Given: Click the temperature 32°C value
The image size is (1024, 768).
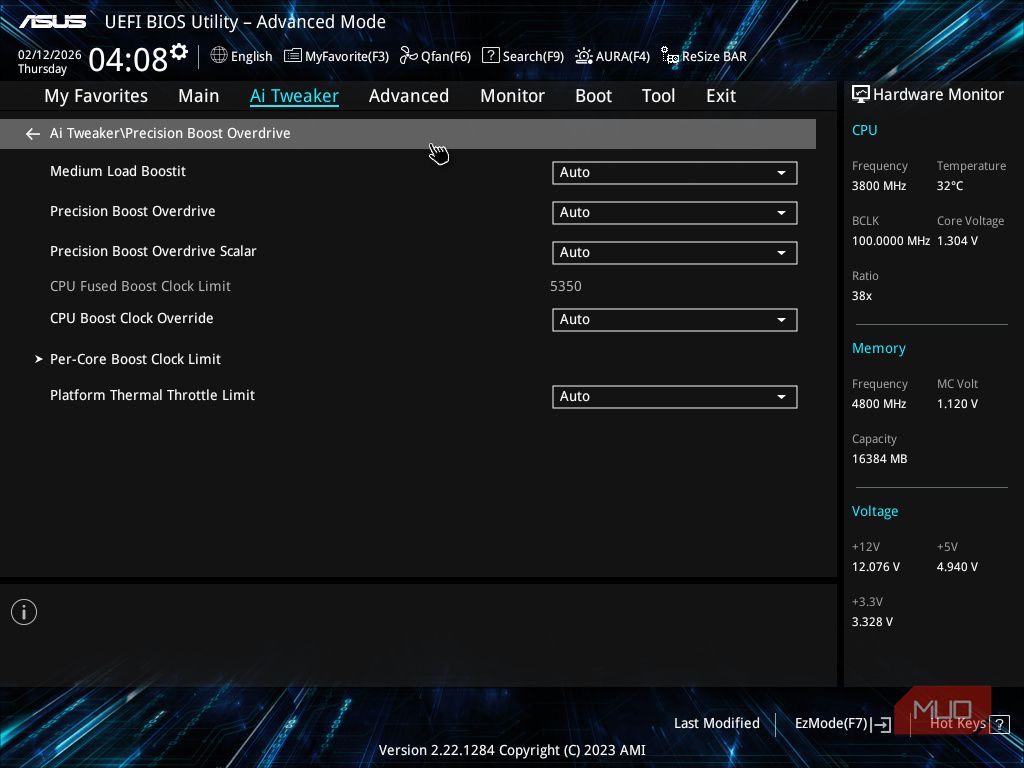Looking at the screenshot, I should tap(950, 186).
